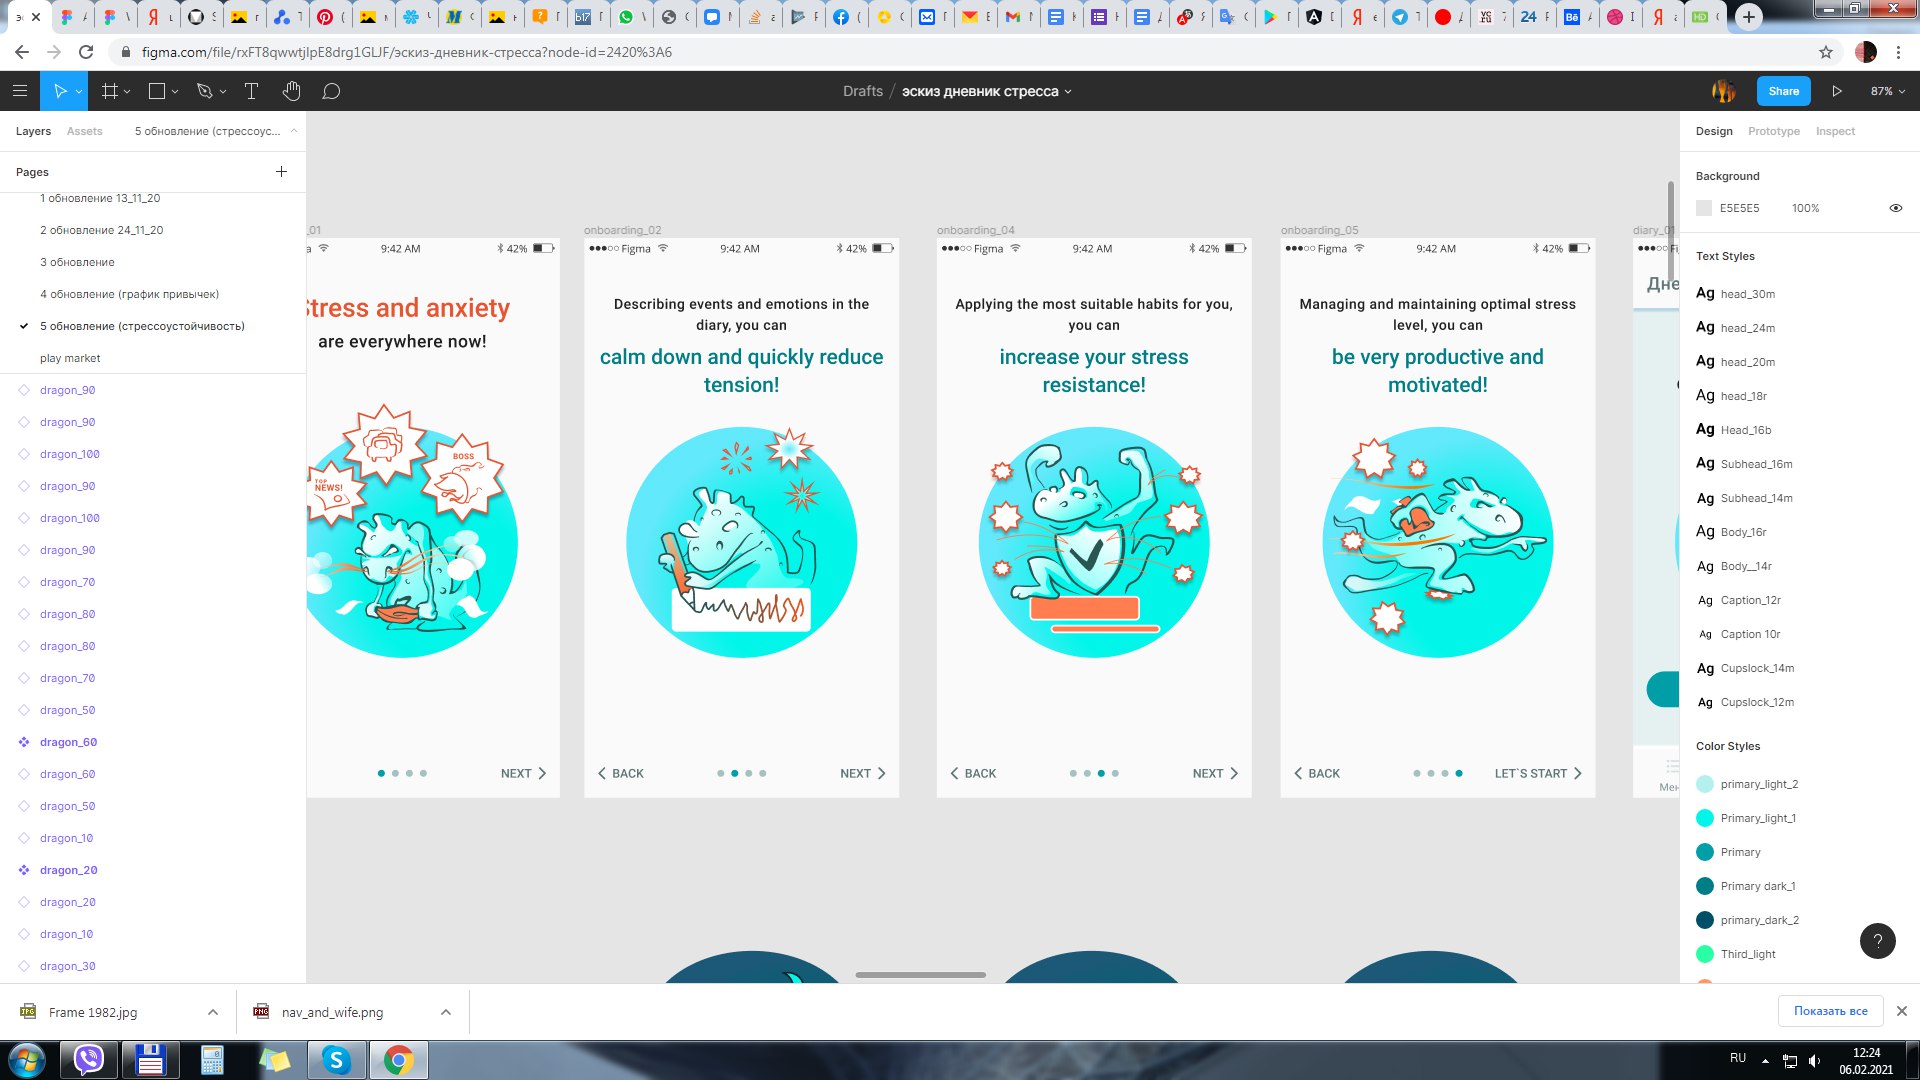Open Skype from the taskbar

pyautogui.click(x=336, y=1059)
